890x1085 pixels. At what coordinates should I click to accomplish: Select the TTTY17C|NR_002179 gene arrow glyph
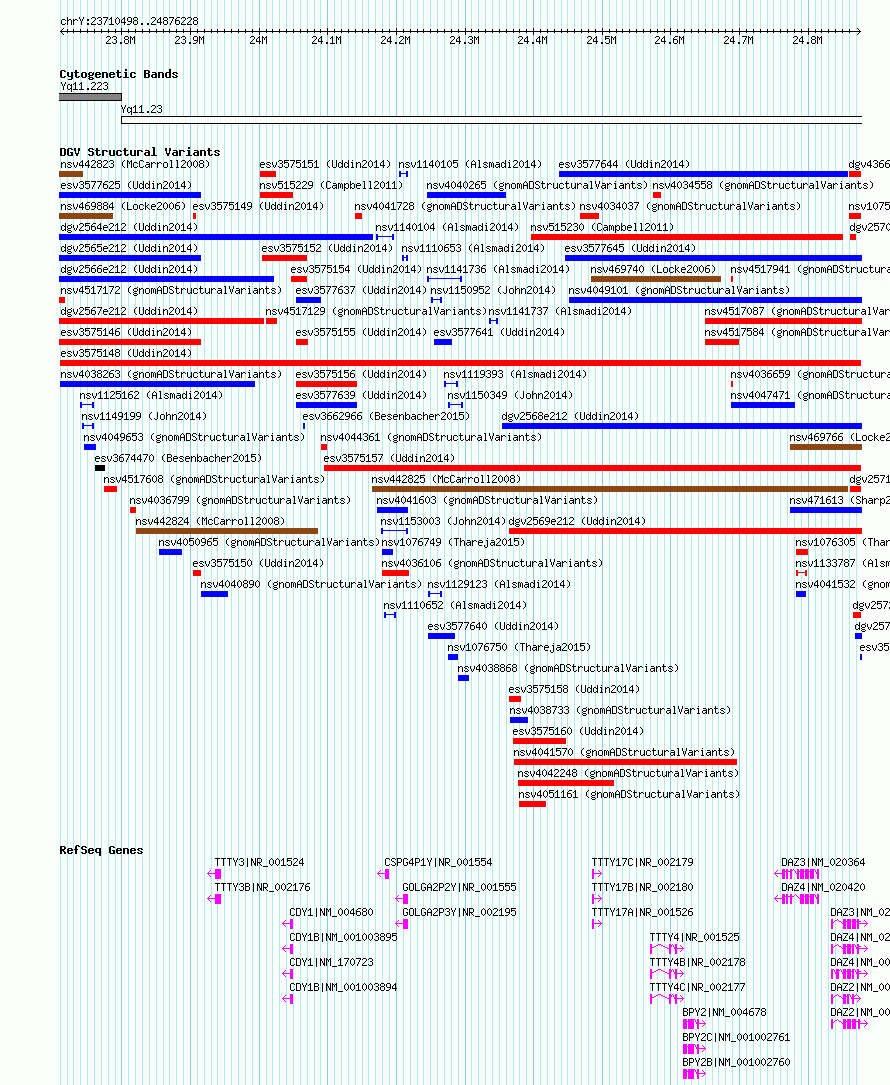[597, 874]
